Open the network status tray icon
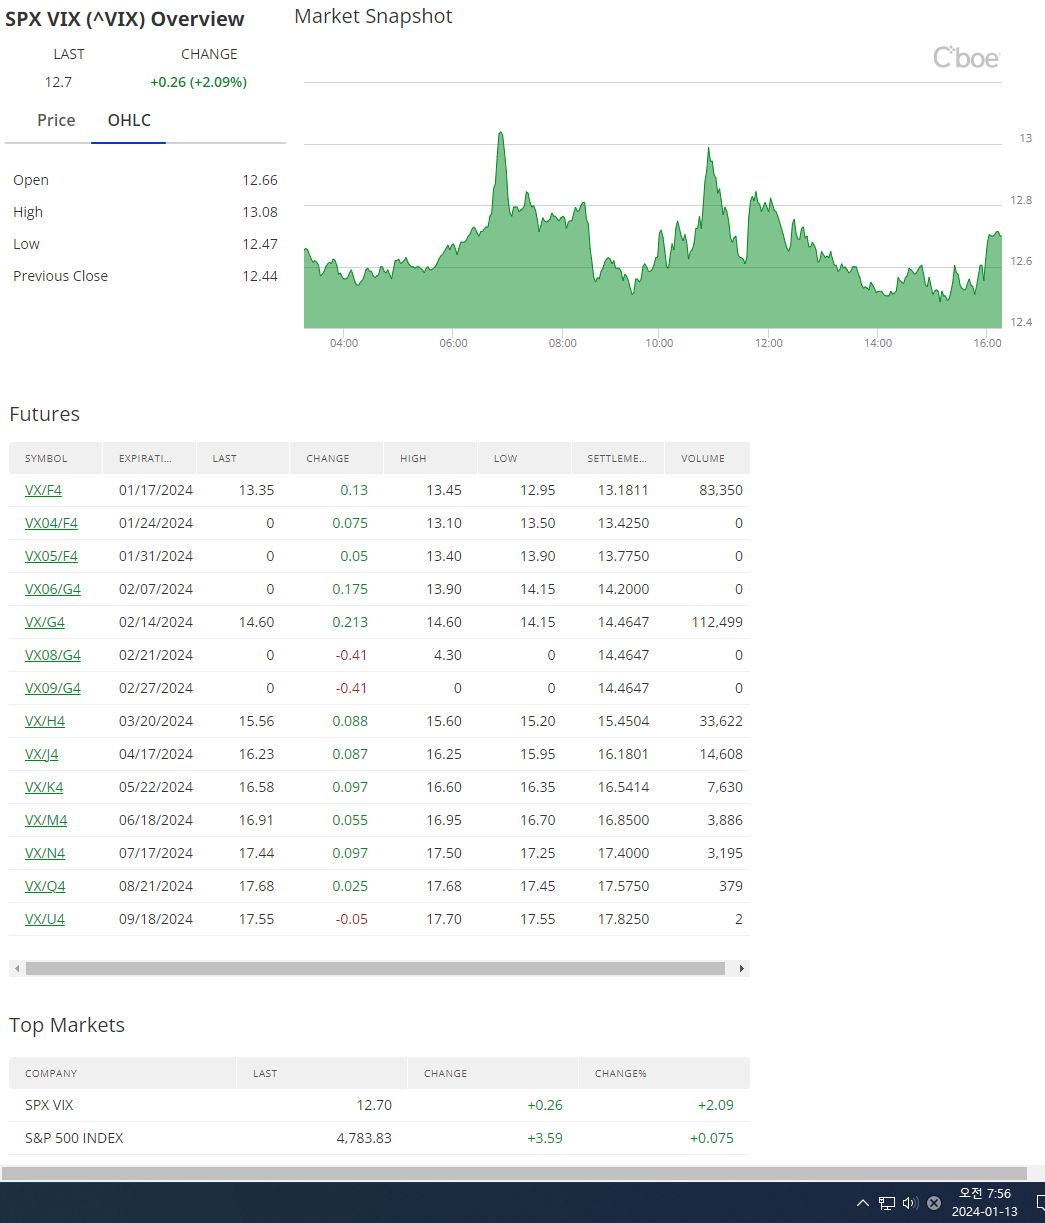The width and height of the screenshot is (1045, 1223). (887, 1203)
